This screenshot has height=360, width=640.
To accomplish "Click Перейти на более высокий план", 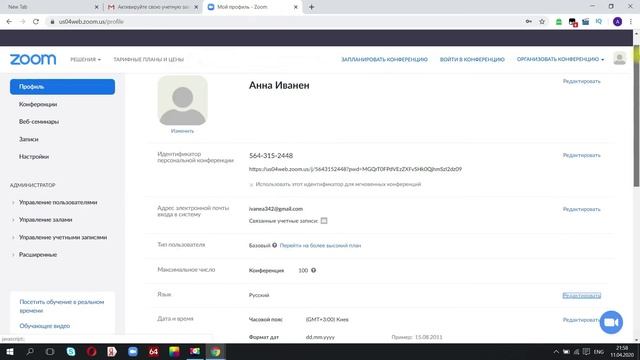I will tap(320, 245).
